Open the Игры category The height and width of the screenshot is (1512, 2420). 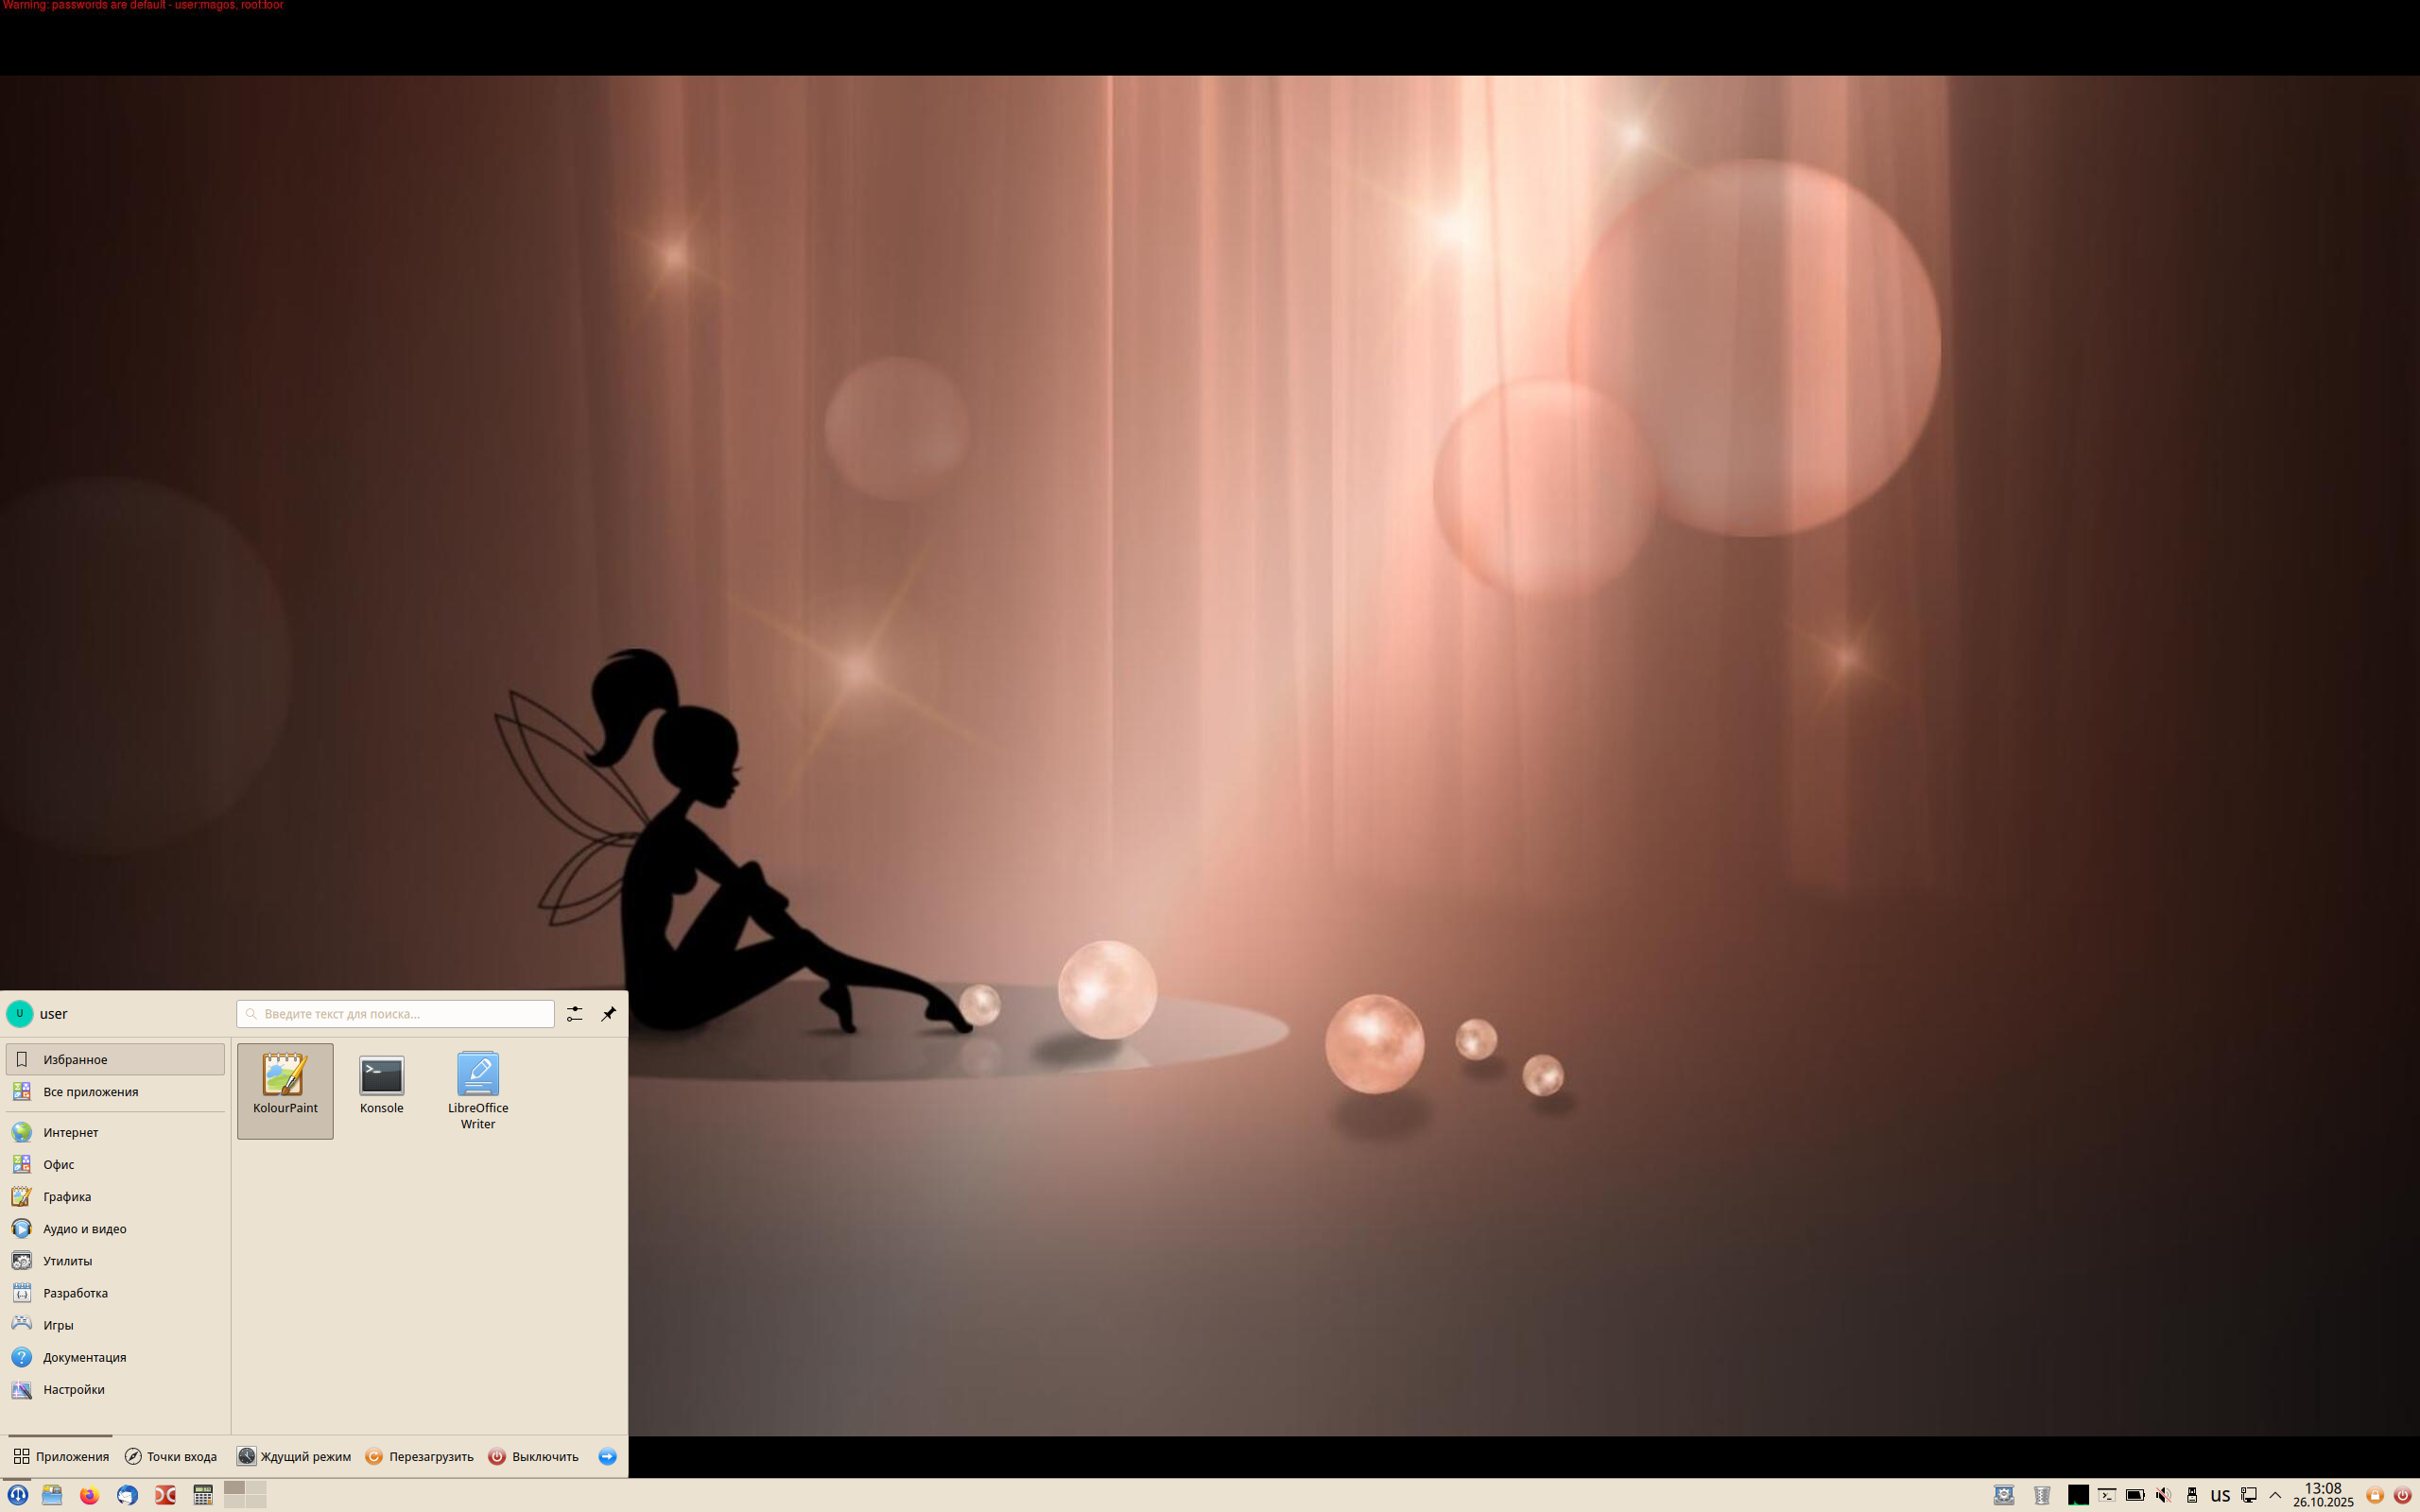click(115, 1324)
